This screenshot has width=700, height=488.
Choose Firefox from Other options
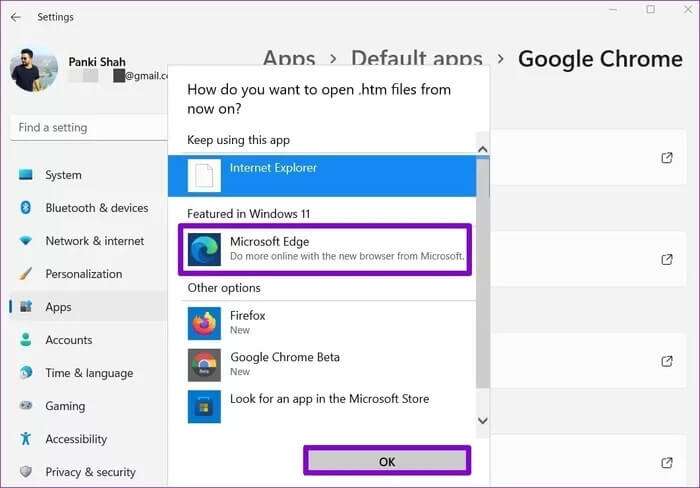pos(322,323)
